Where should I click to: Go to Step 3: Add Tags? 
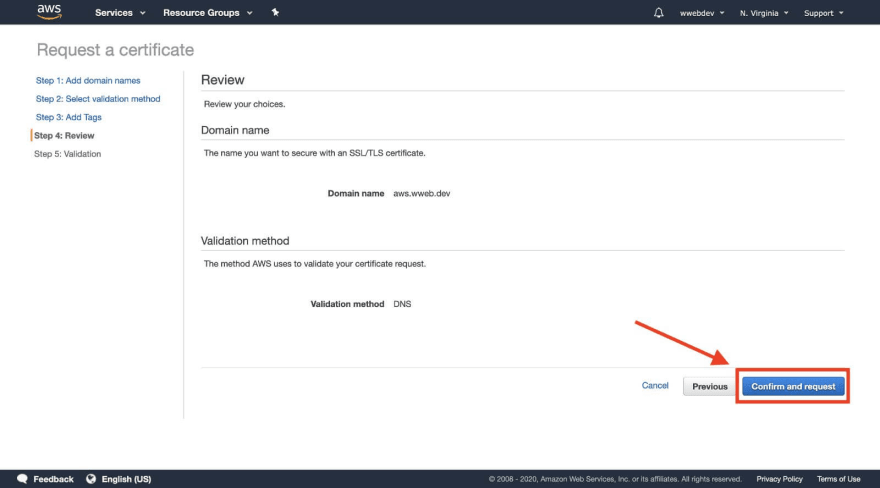click(x=68, y=117)
